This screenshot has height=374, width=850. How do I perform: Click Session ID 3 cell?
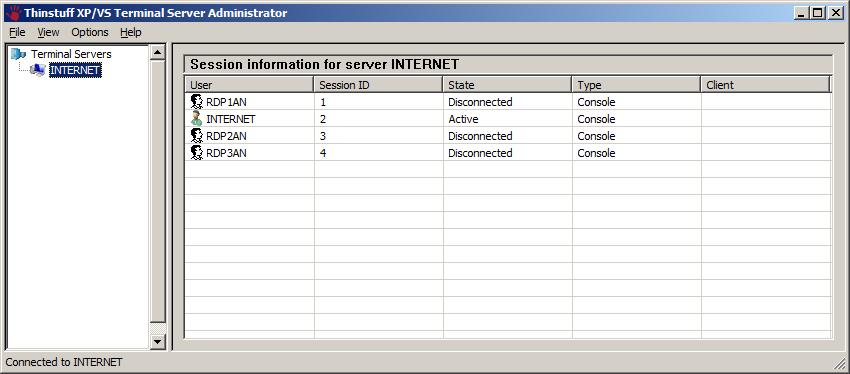(378, 136)
